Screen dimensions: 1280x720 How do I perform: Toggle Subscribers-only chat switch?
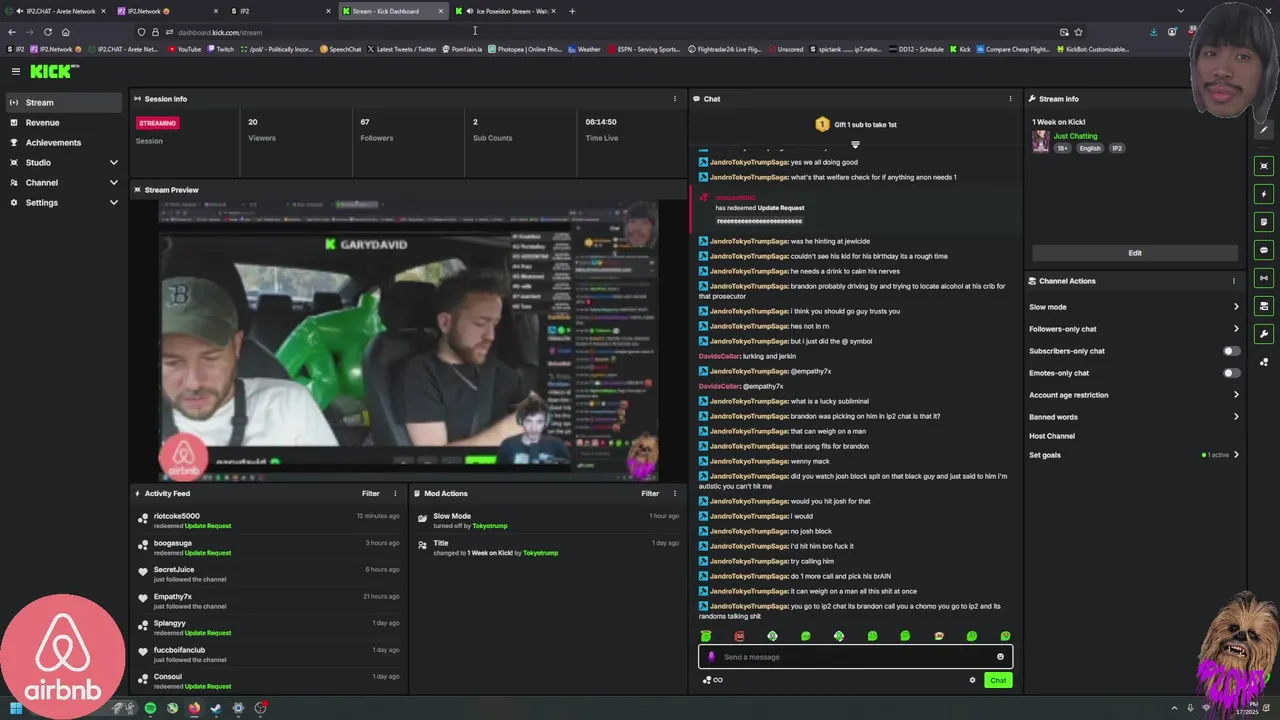[1232, 351]
